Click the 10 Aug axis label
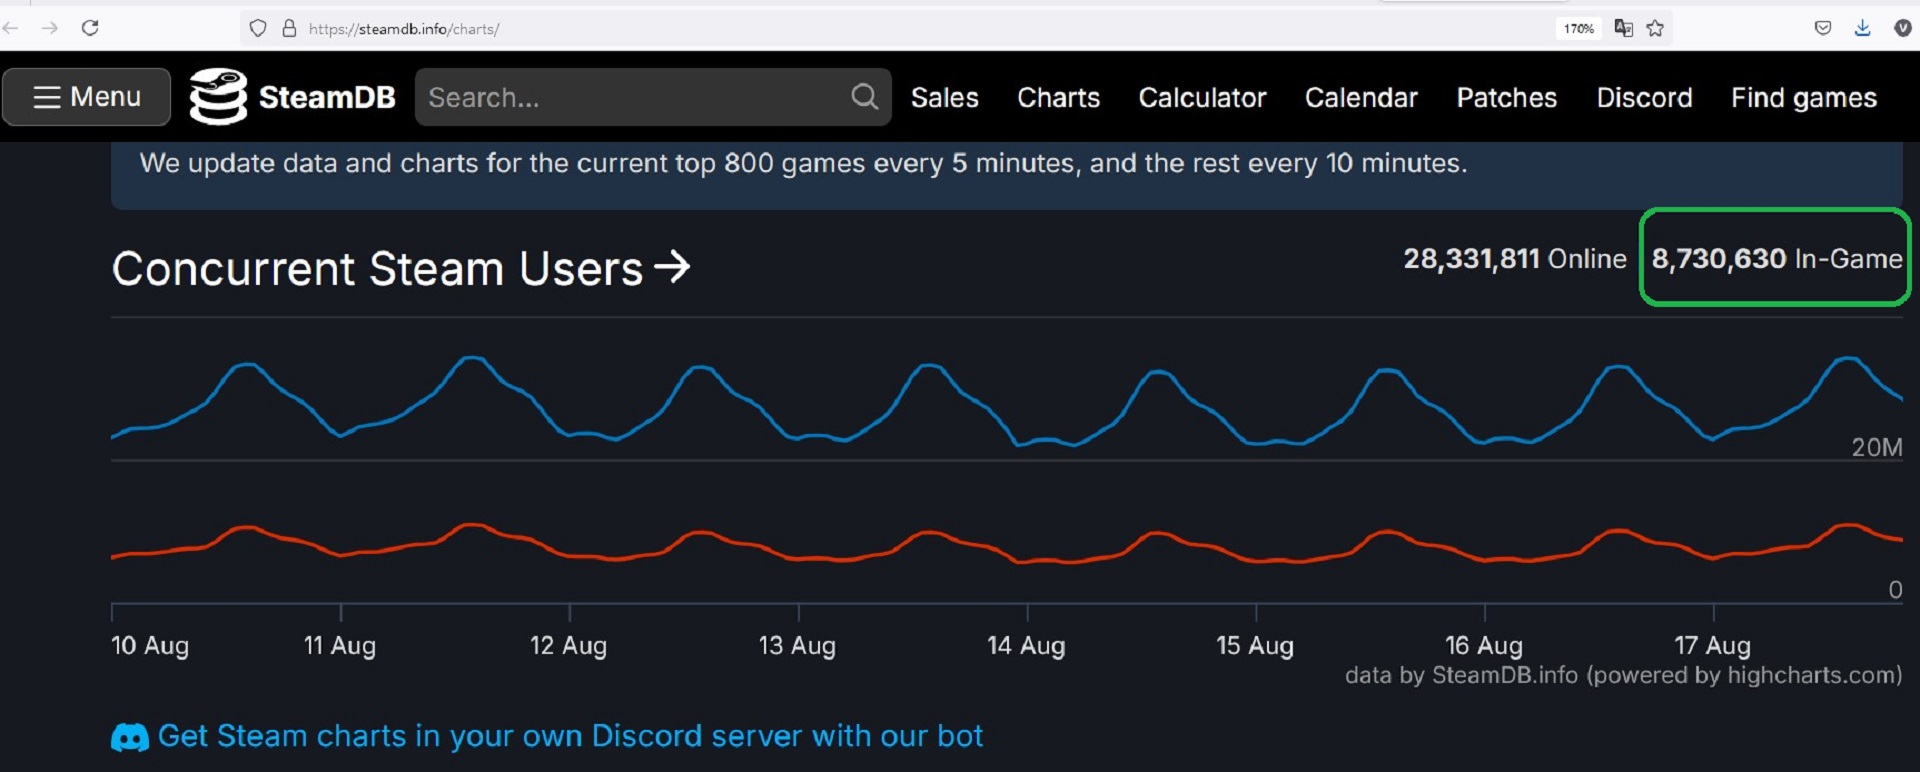The image size is (1920, 772). coord(150,646)
